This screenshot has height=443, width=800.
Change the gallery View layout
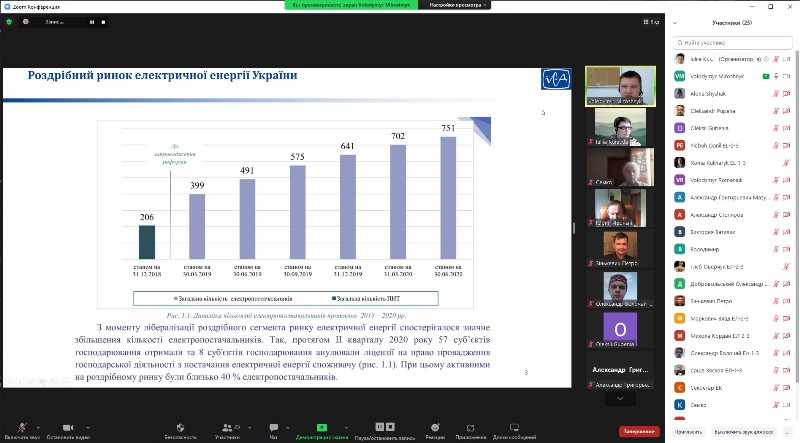[x=651, y=22]
